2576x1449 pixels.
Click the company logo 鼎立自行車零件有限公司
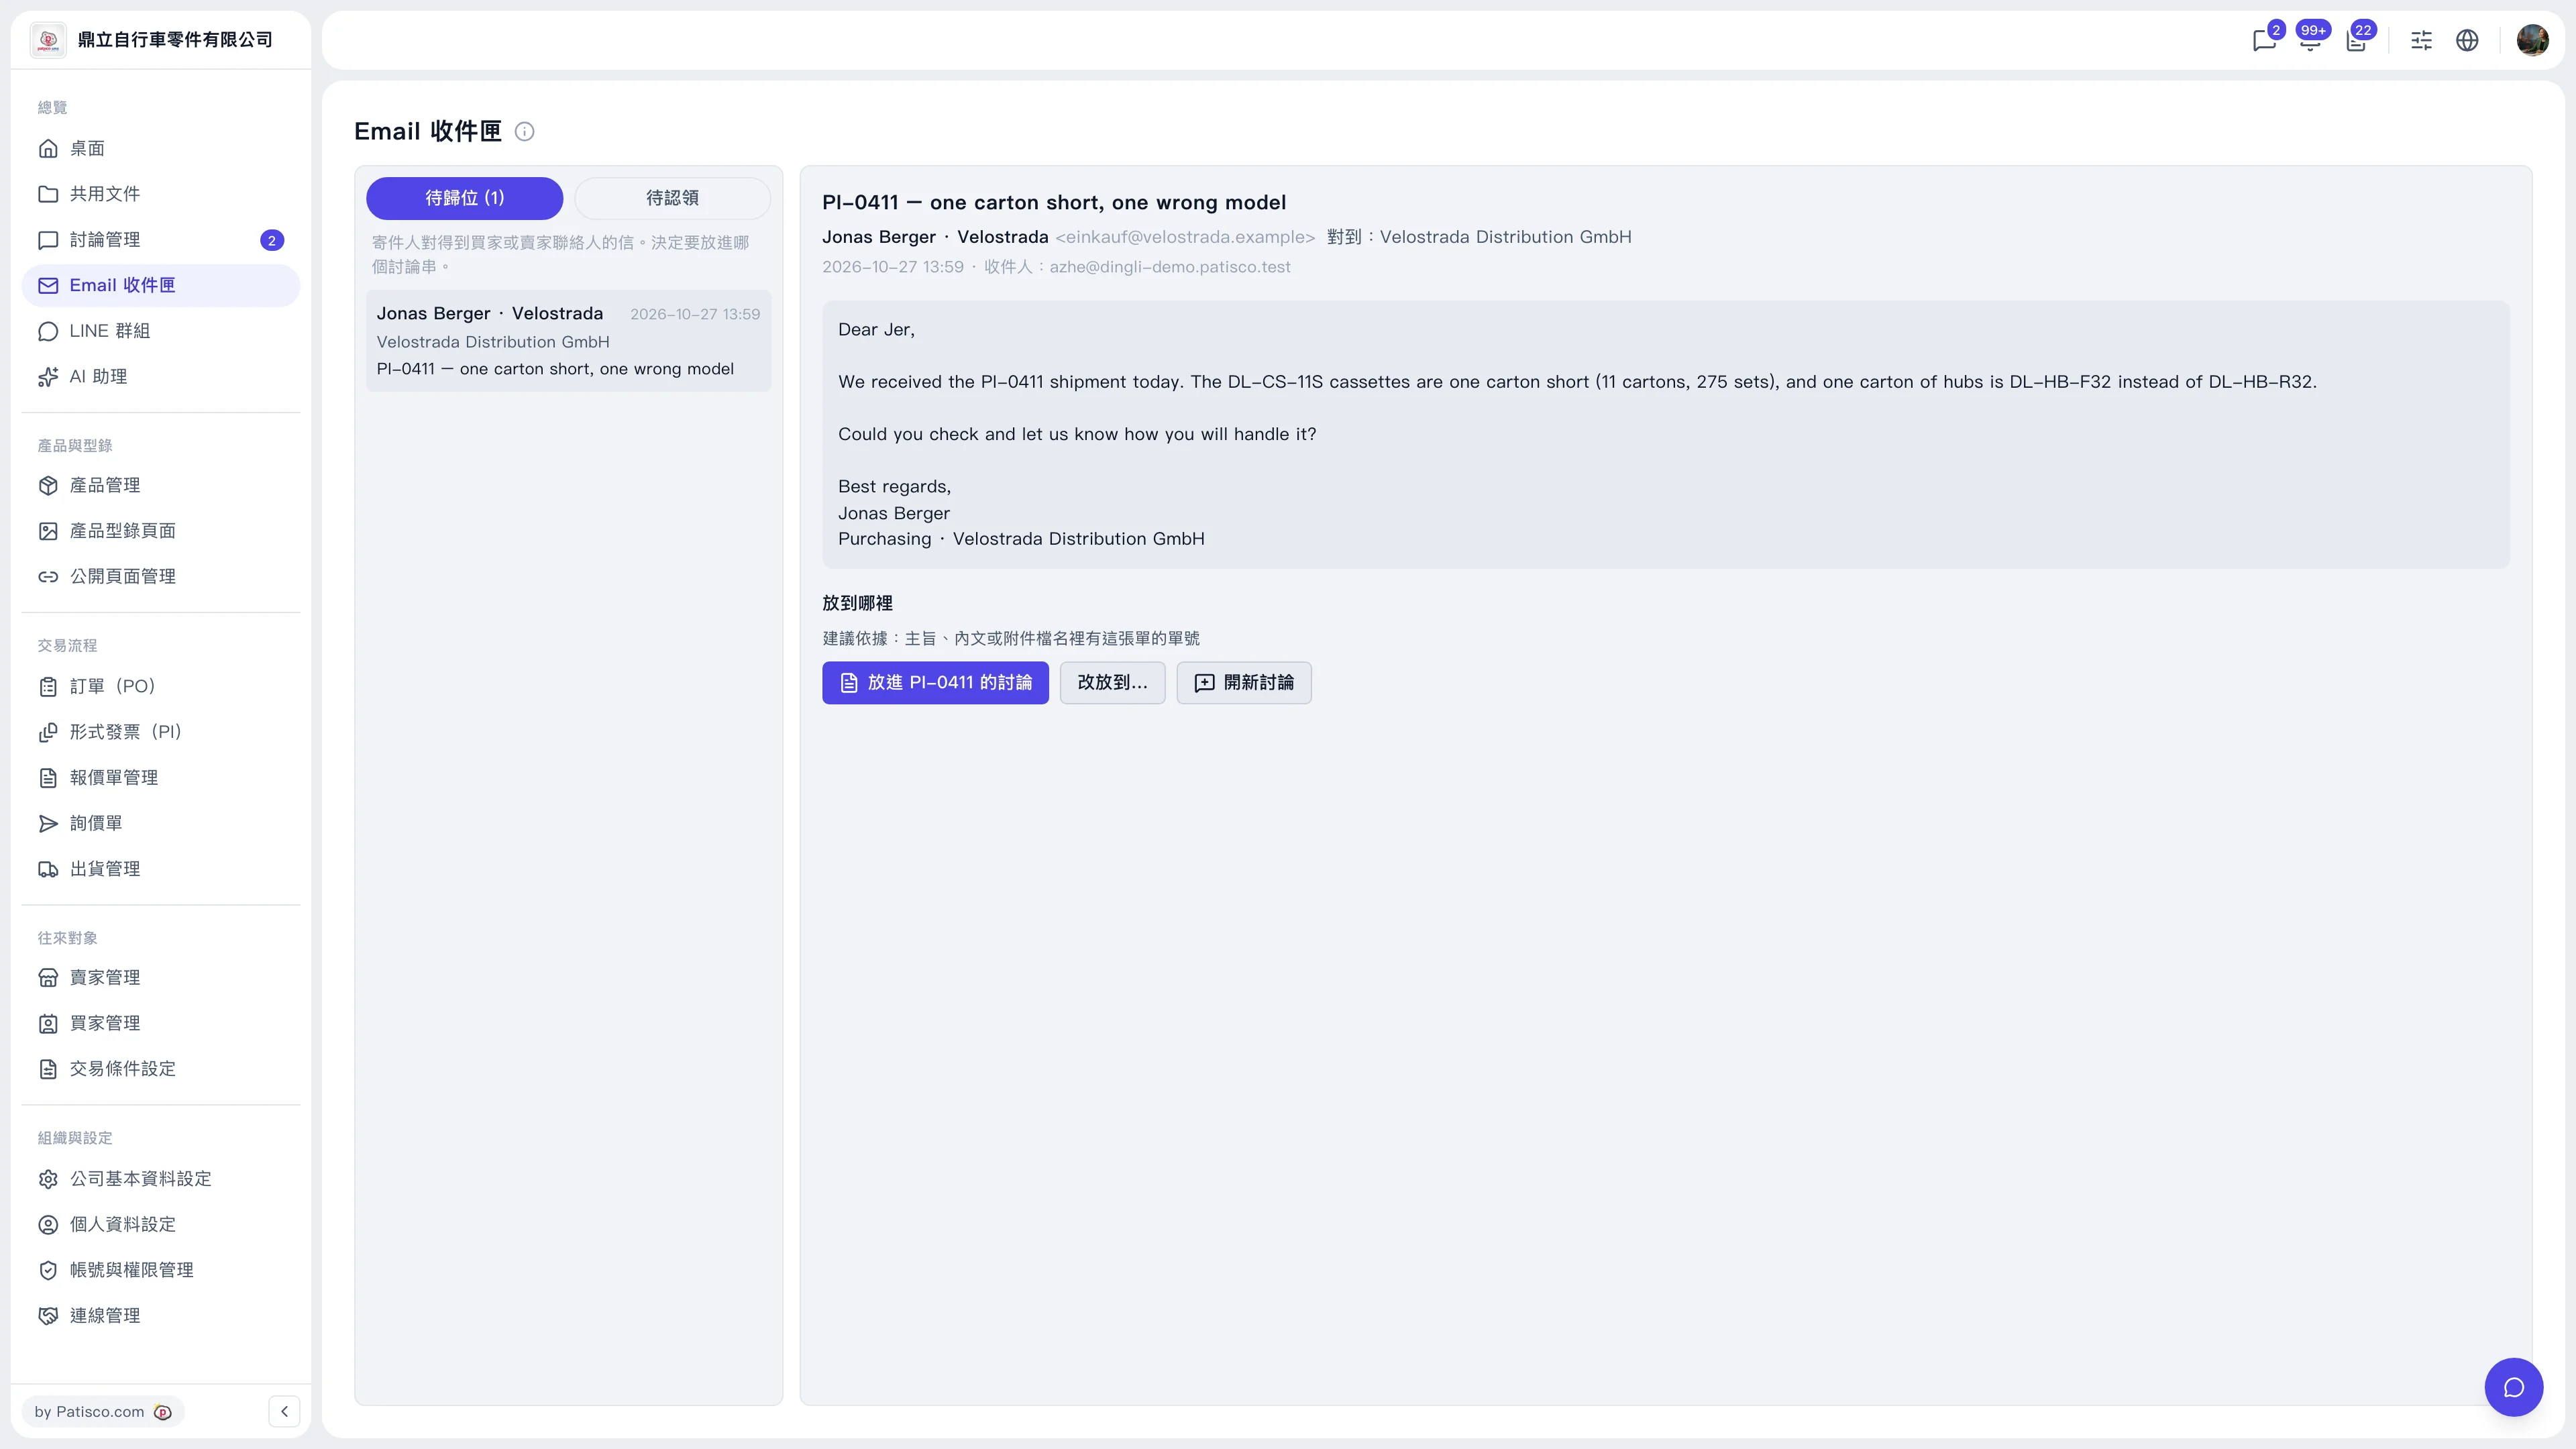tap(48, 40)
